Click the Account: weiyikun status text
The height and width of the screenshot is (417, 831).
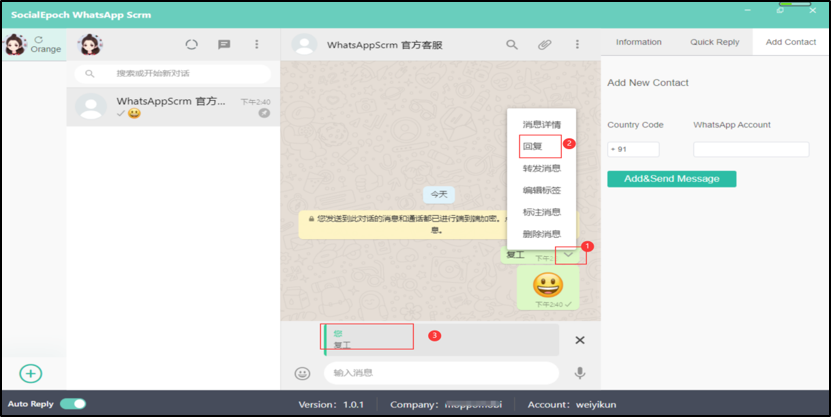[x=572, y=404]
